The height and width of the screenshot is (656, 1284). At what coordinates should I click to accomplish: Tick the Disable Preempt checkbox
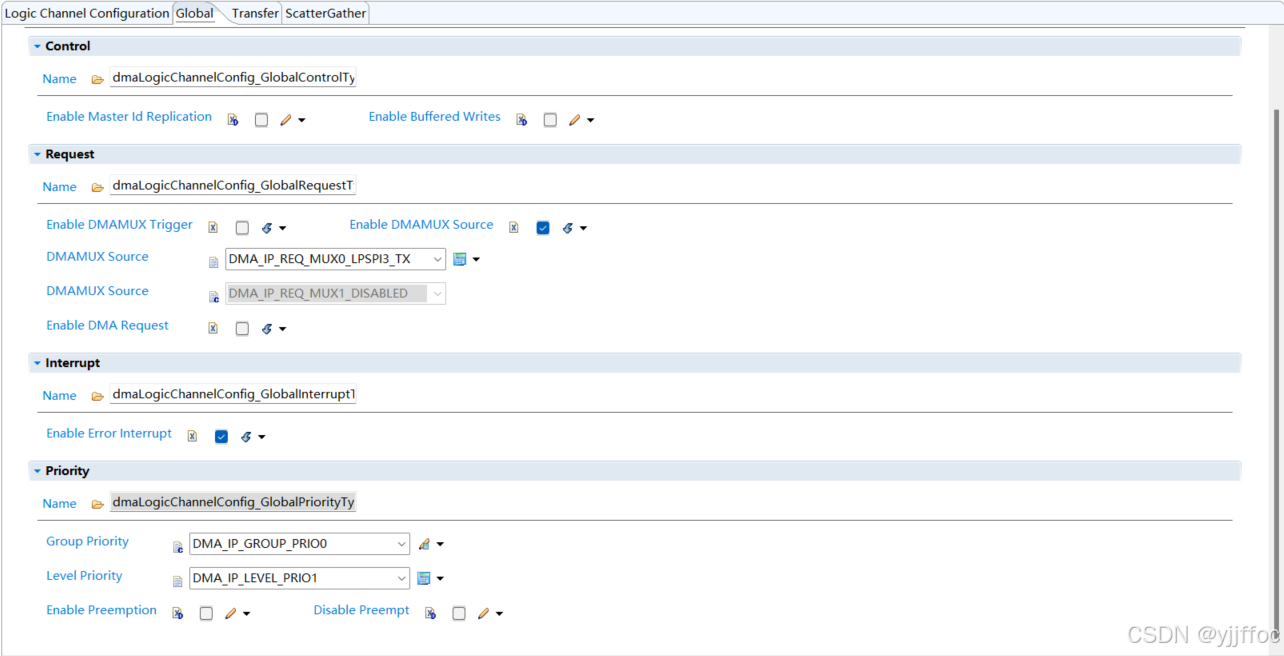pos(459,614)
